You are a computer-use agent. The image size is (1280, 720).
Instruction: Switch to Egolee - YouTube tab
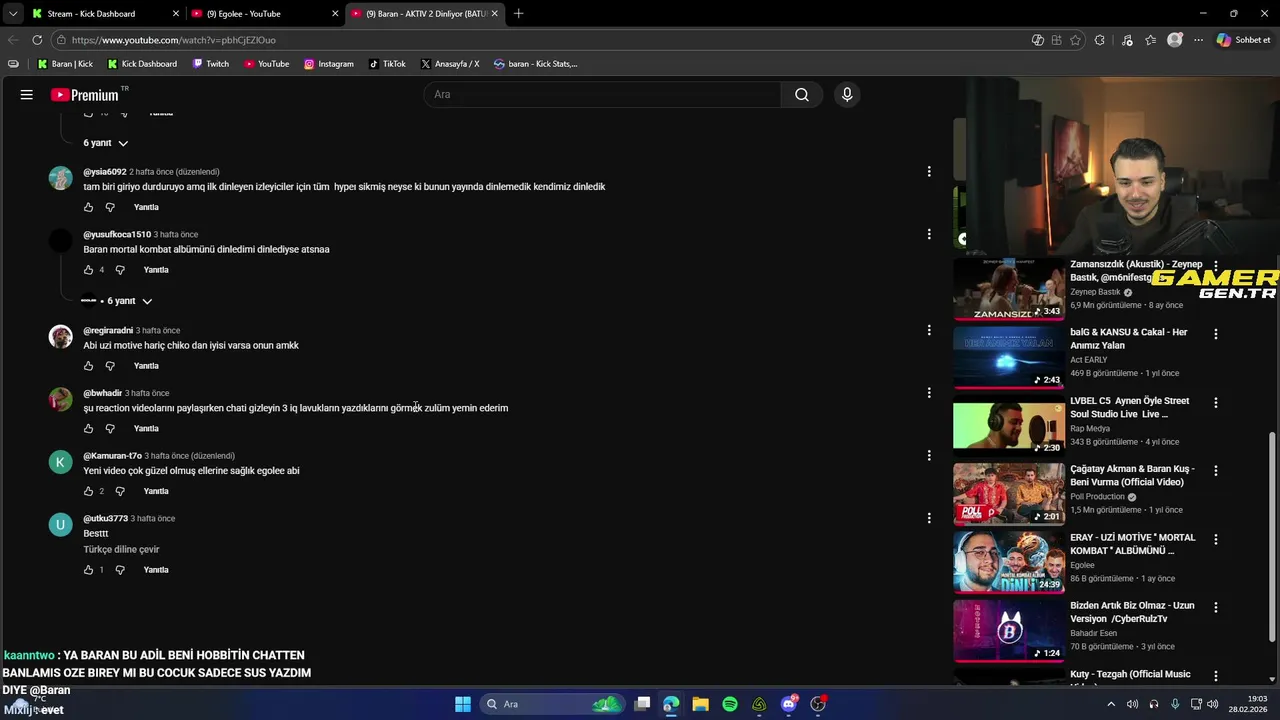(x=264, y=14)
